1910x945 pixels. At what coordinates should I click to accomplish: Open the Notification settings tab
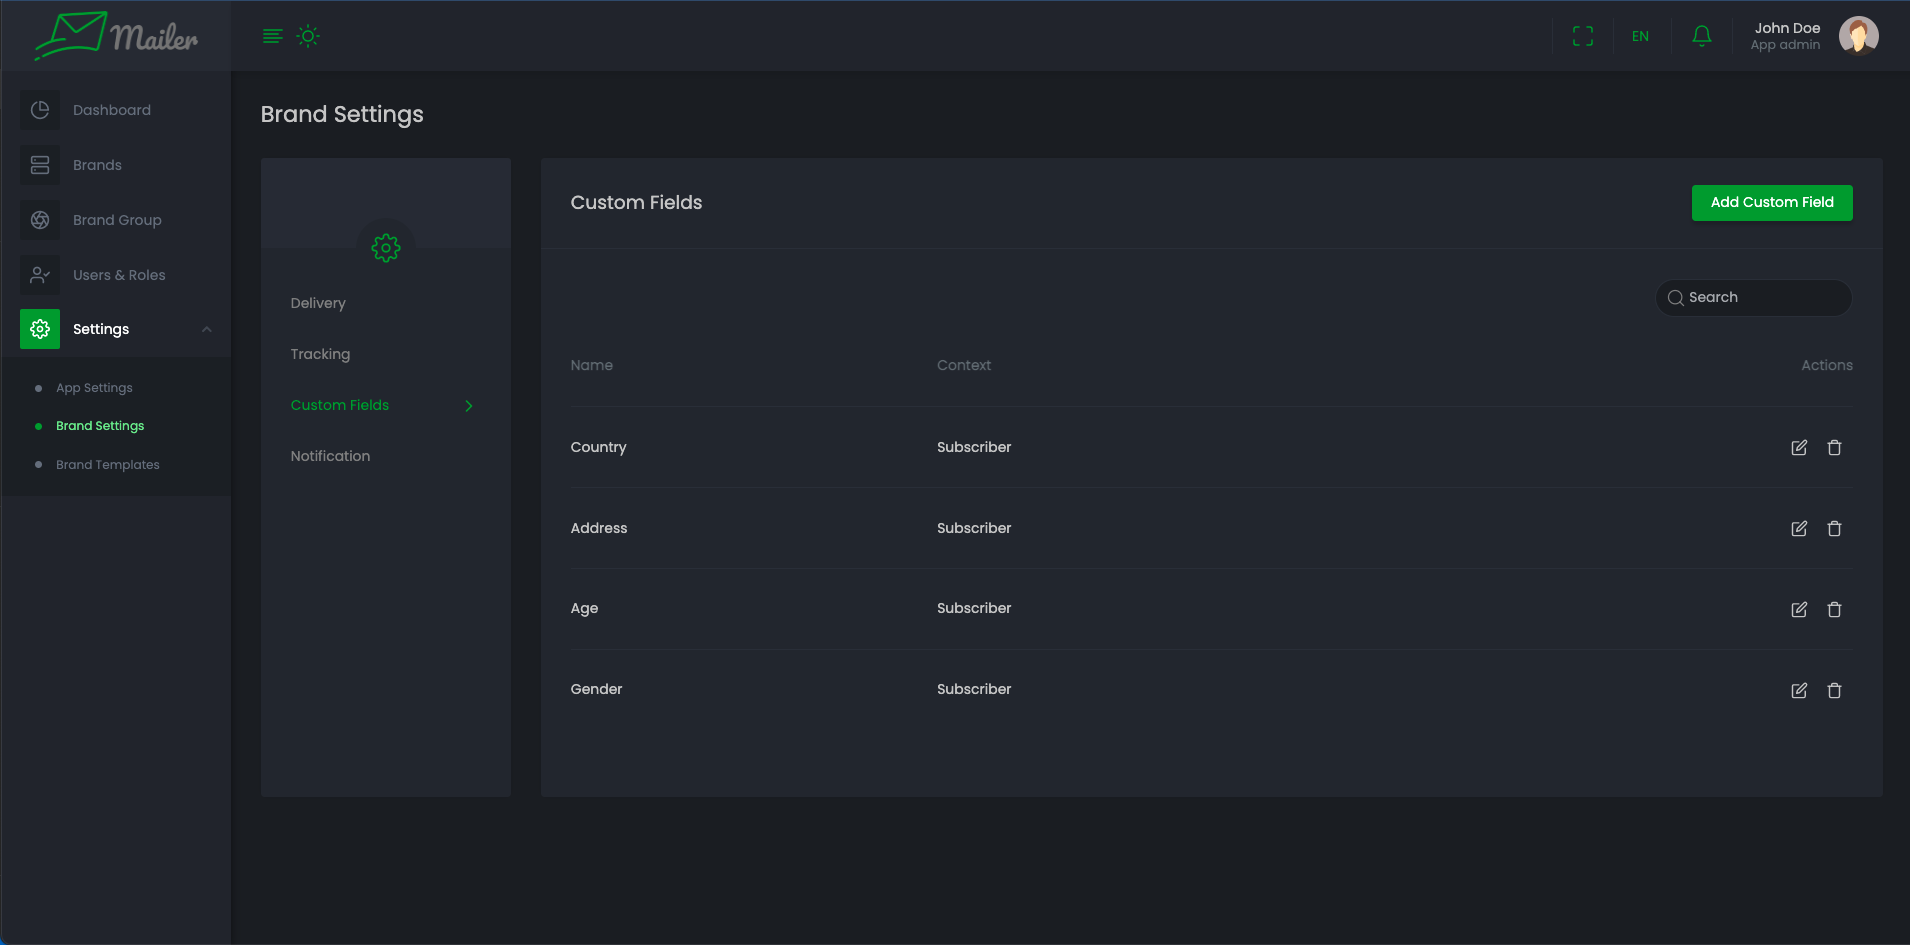coord(330,456)
